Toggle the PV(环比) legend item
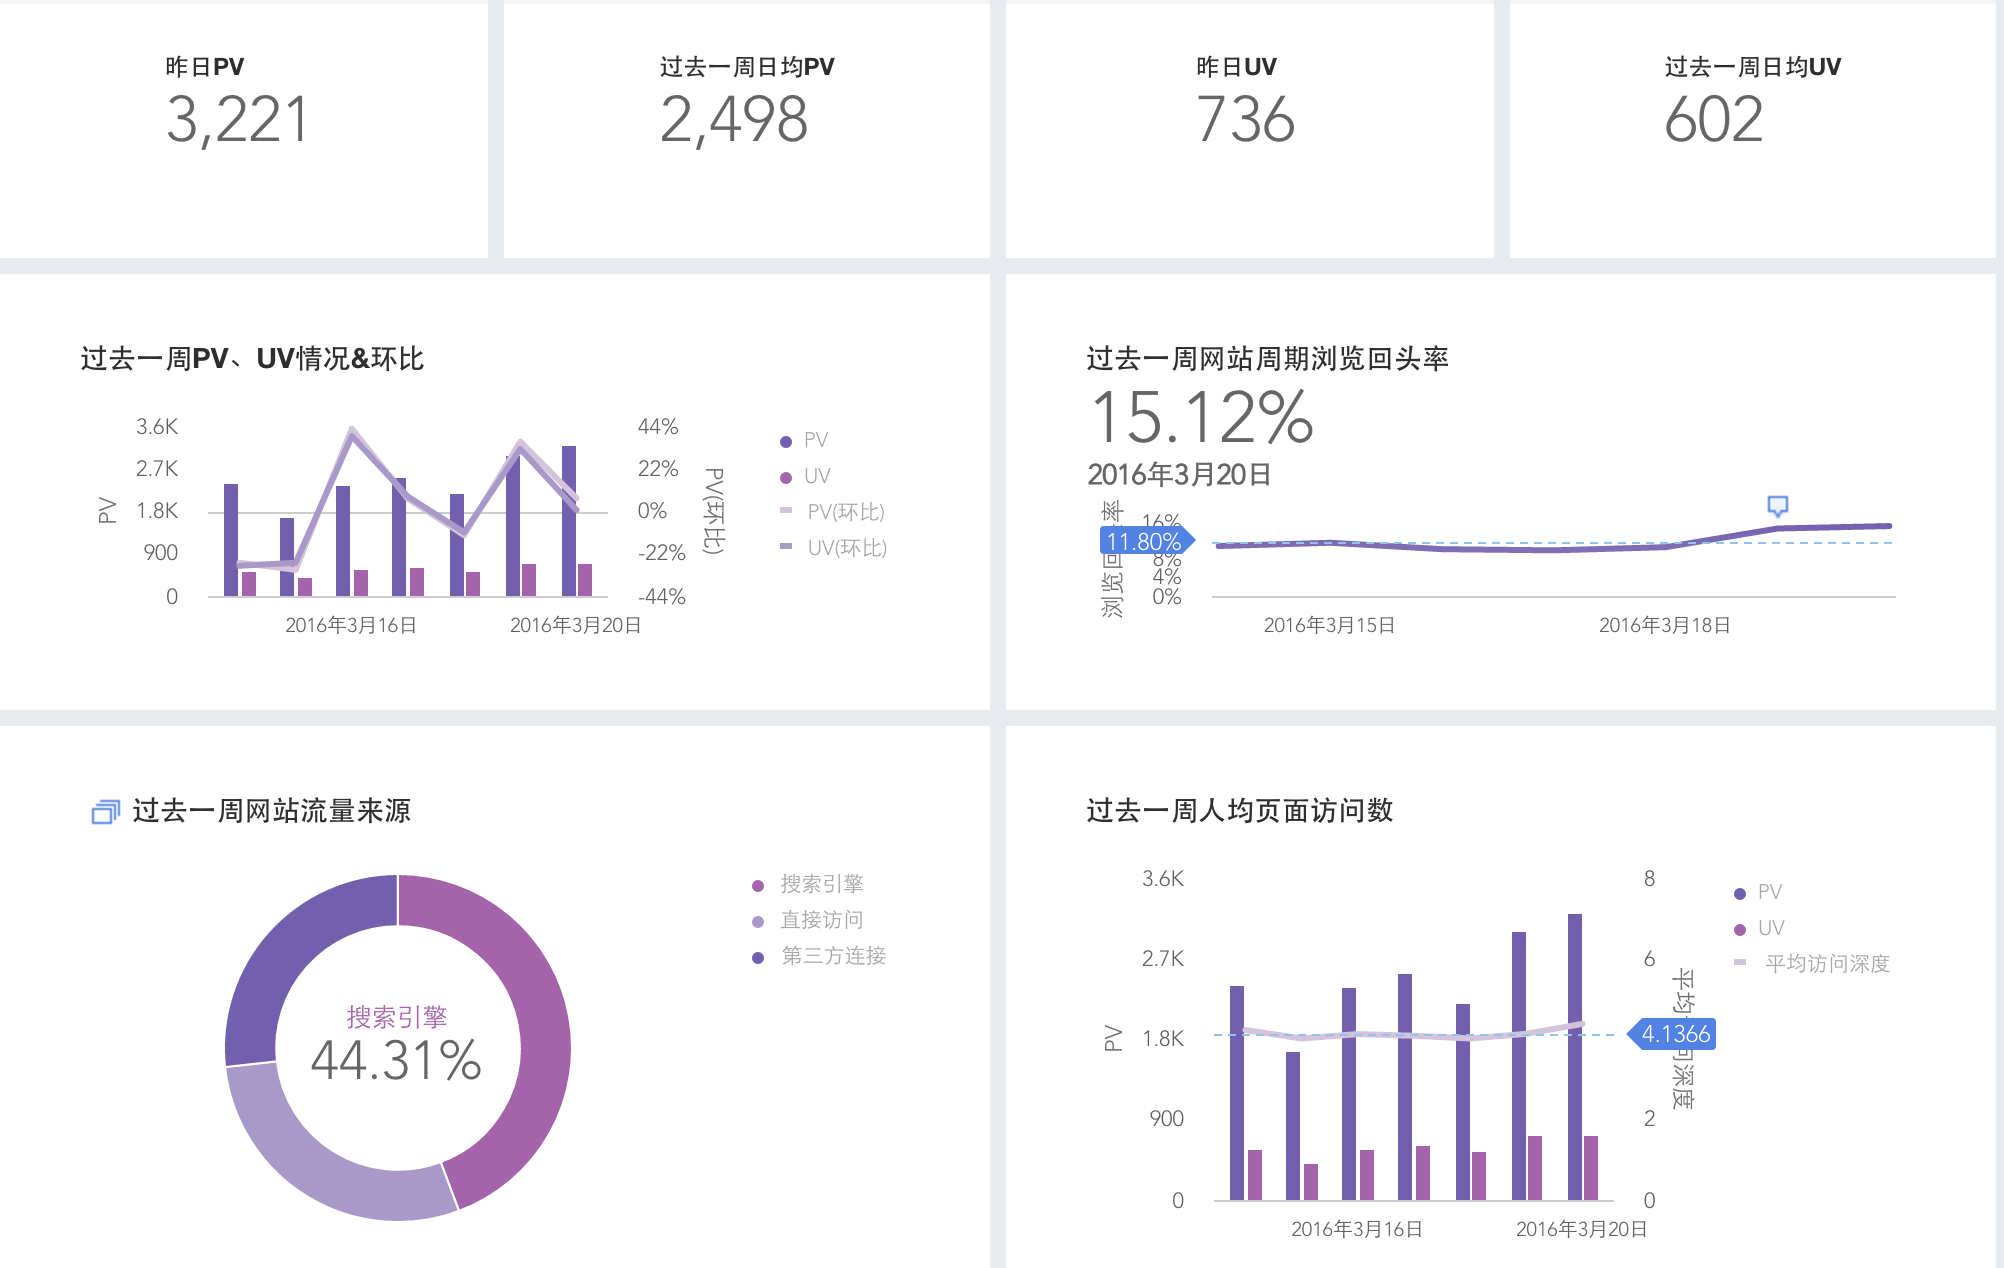 832,512
